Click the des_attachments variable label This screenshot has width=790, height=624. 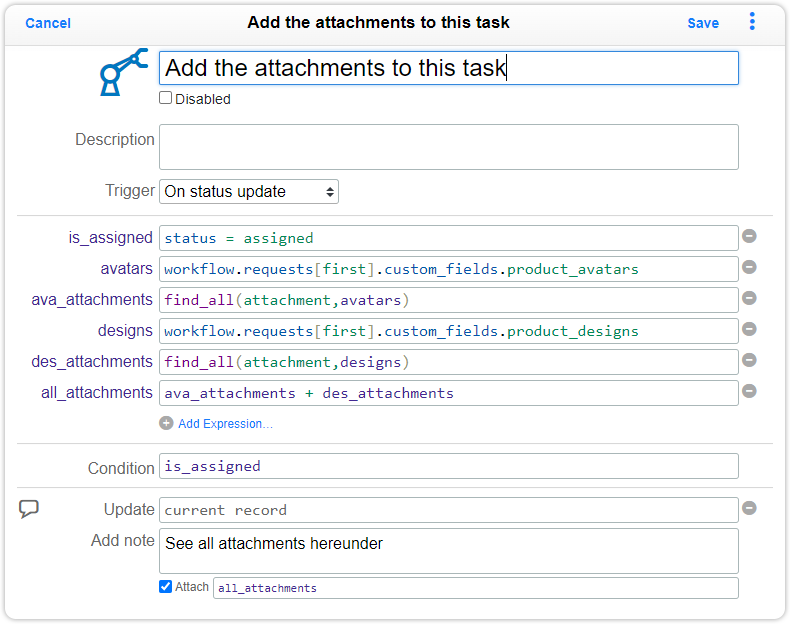pyautogui.click(x=92, y=361)
